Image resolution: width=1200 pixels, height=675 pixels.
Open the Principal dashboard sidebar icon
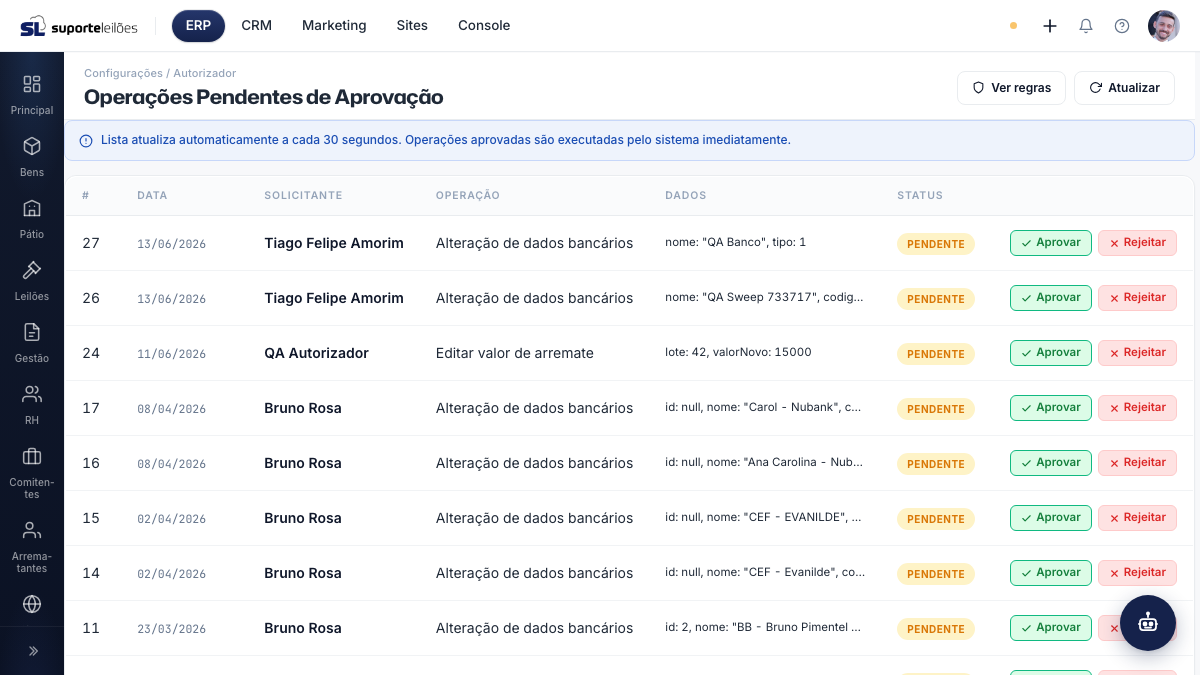click(x=32, y=84)
